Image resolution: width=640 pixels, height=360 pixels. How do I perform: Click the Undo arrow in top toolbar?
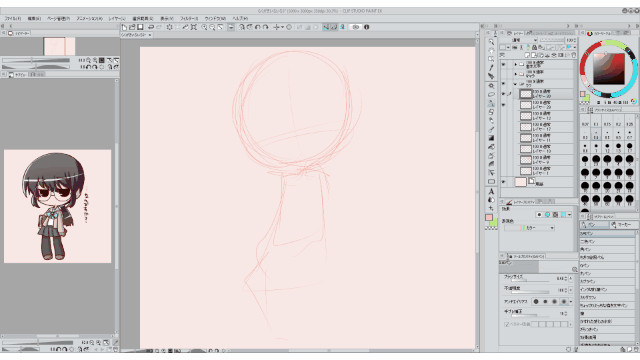tap(151, 27)
